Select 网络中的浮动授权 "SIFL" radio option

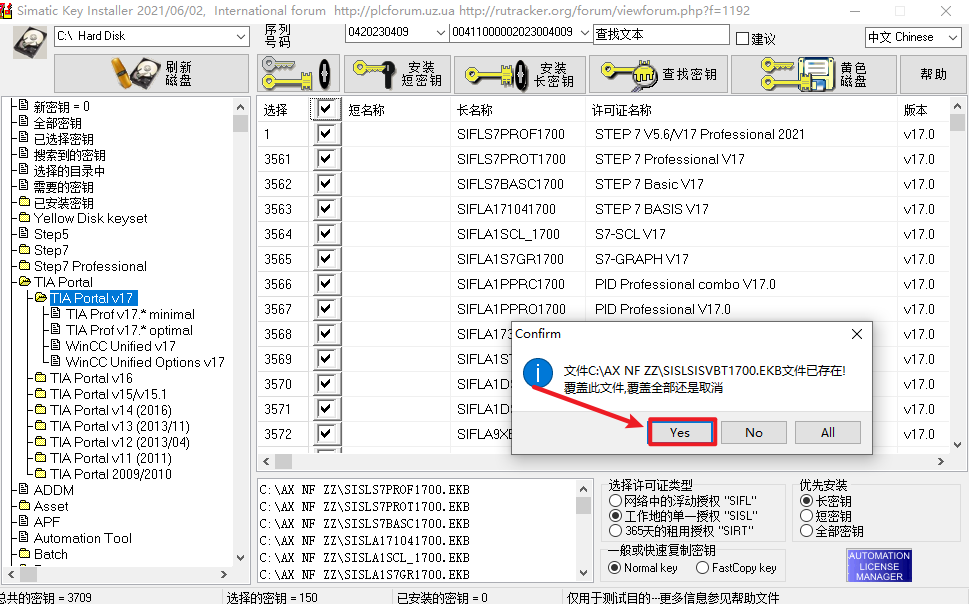615,500
